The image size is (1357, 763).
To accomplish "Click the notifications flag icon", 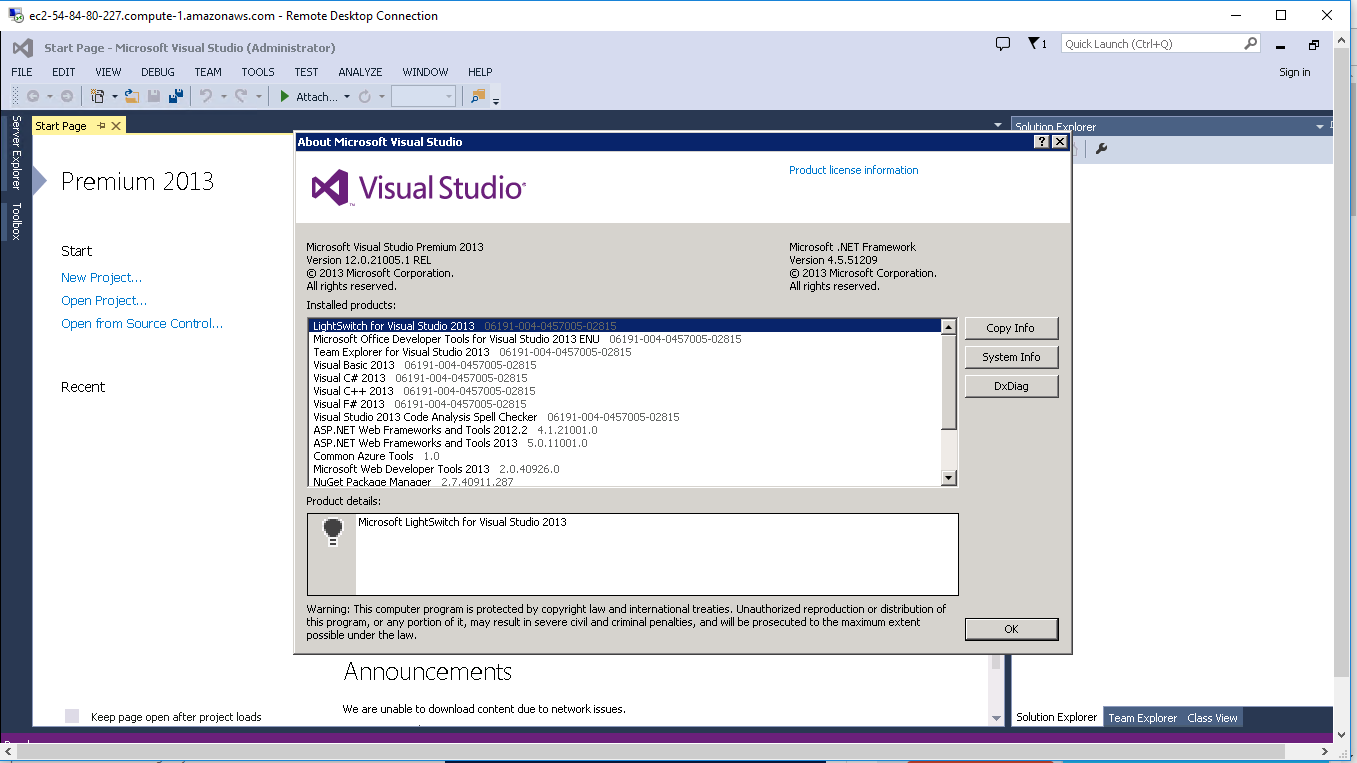I will click(1035, 44).
